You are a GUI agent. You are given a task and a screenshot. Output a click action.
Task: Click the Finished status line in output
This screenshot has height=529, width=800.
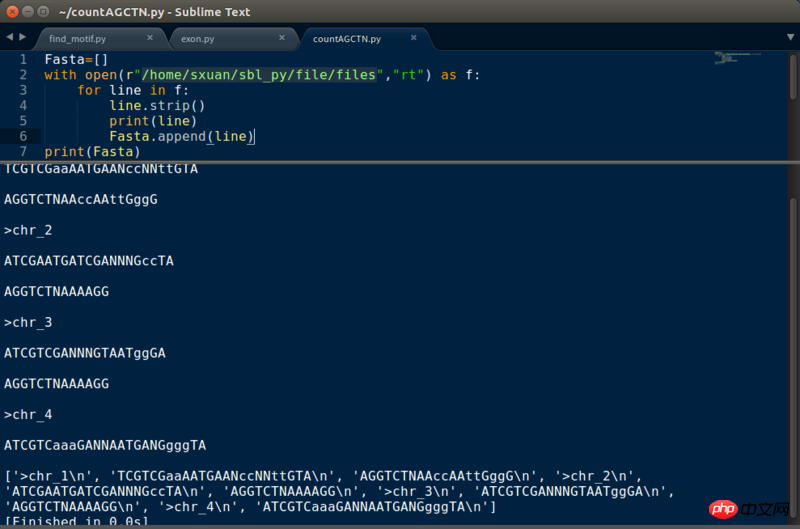[x=76, y=522]
